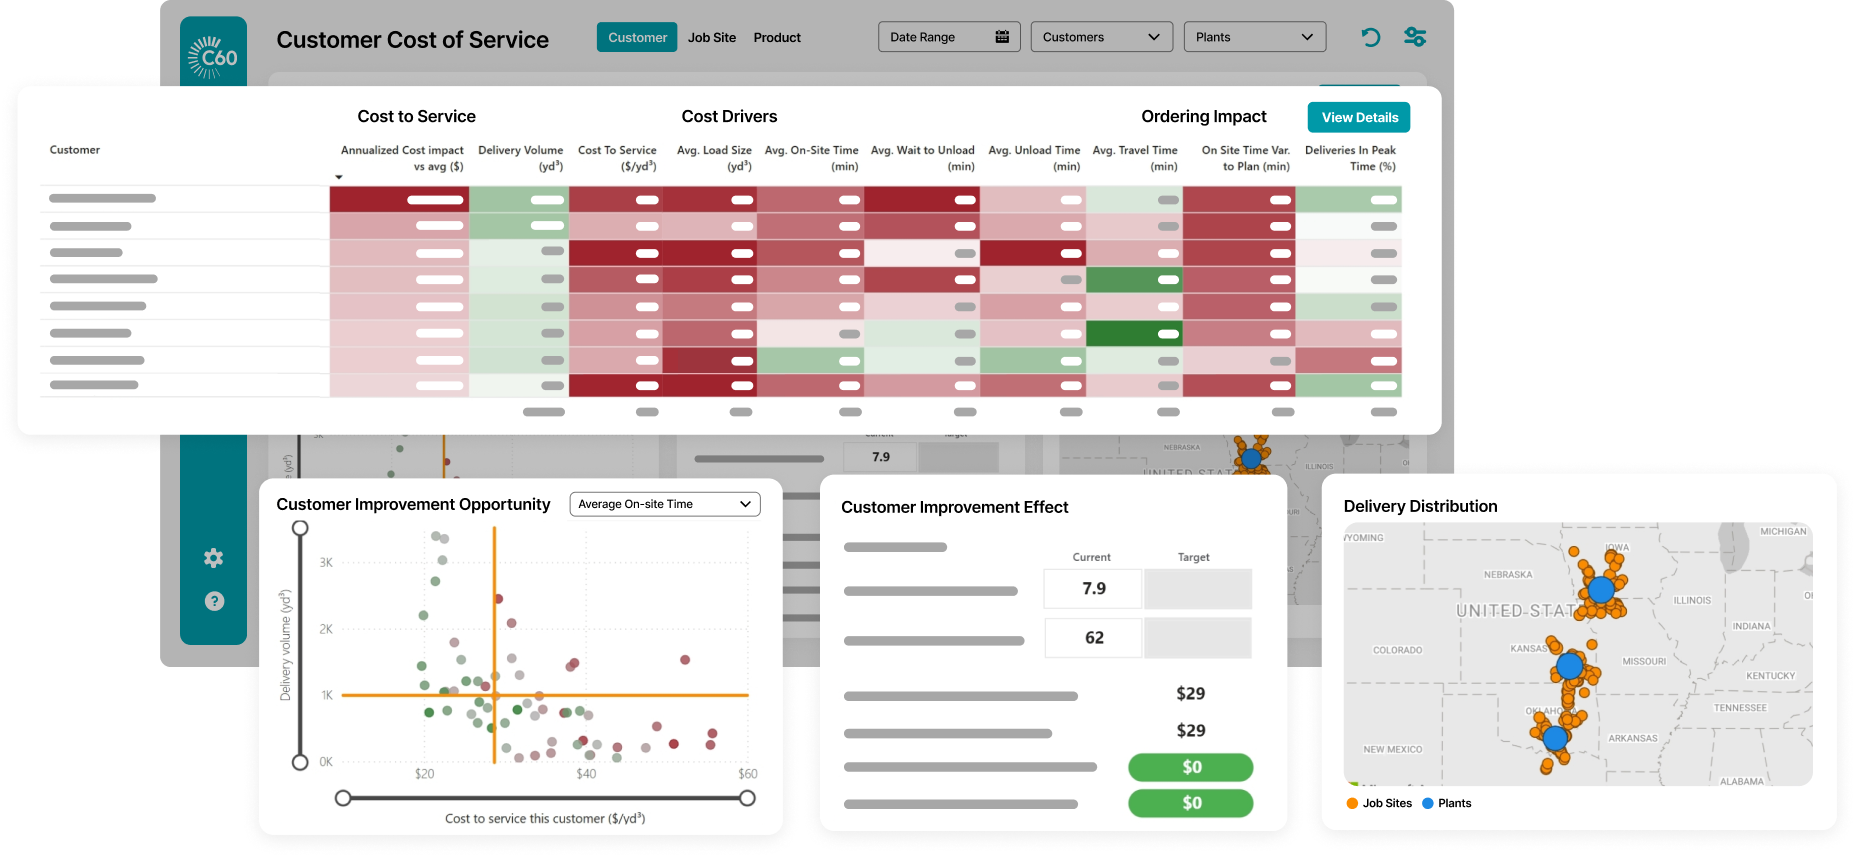Open the Average On-site Time dropdown
The width and height of the screenshot is (1856, 858).
(665, 504)
